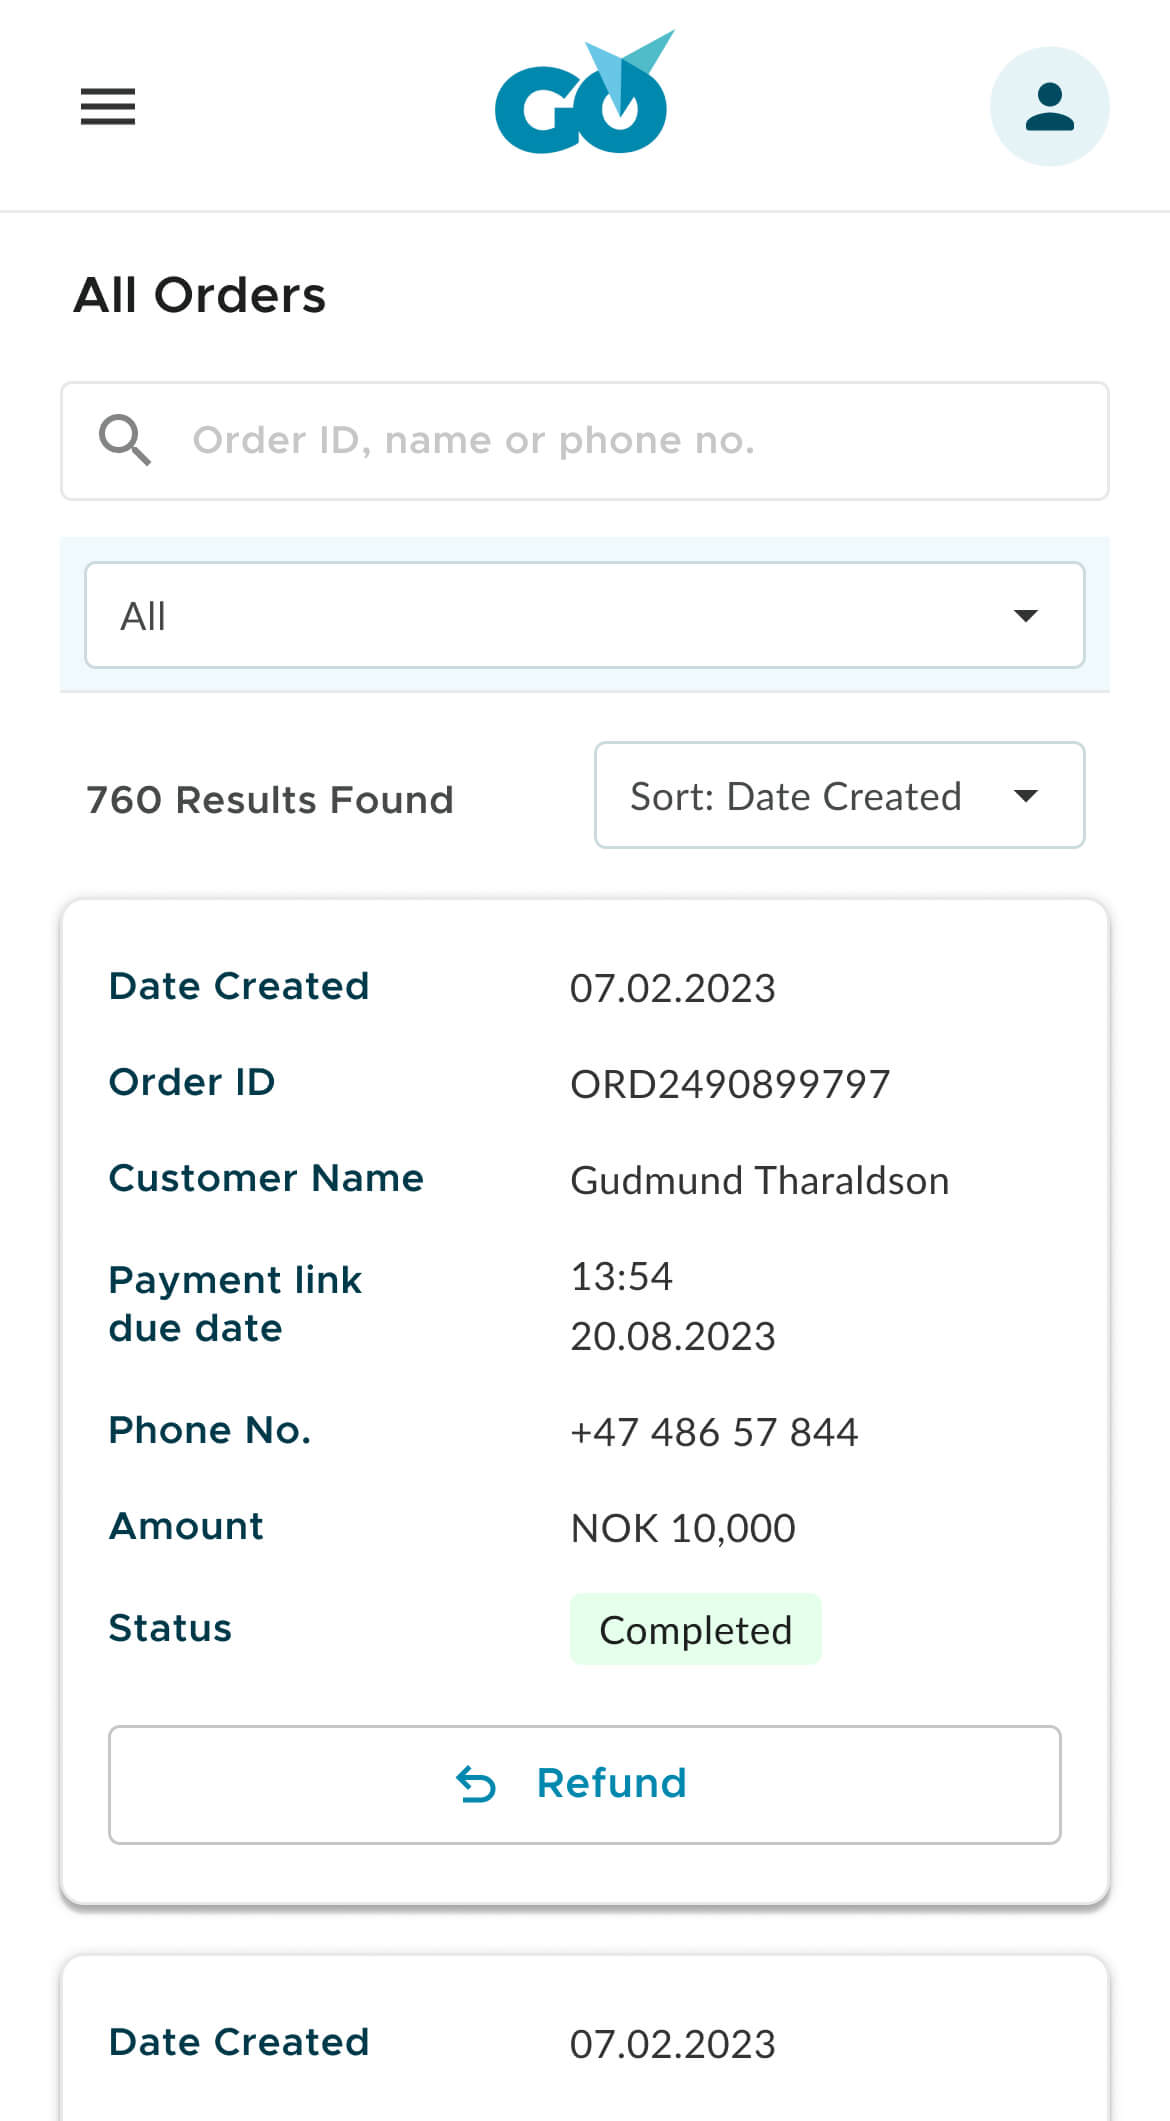The image size is (1170, 2121).
Task: Select the second order card's date
Action: click(672, 2044)
